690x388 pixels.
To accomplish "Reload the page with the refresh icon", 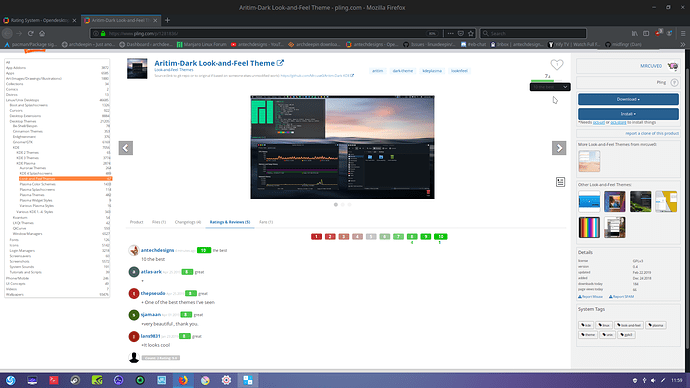I will click(30, 33).
